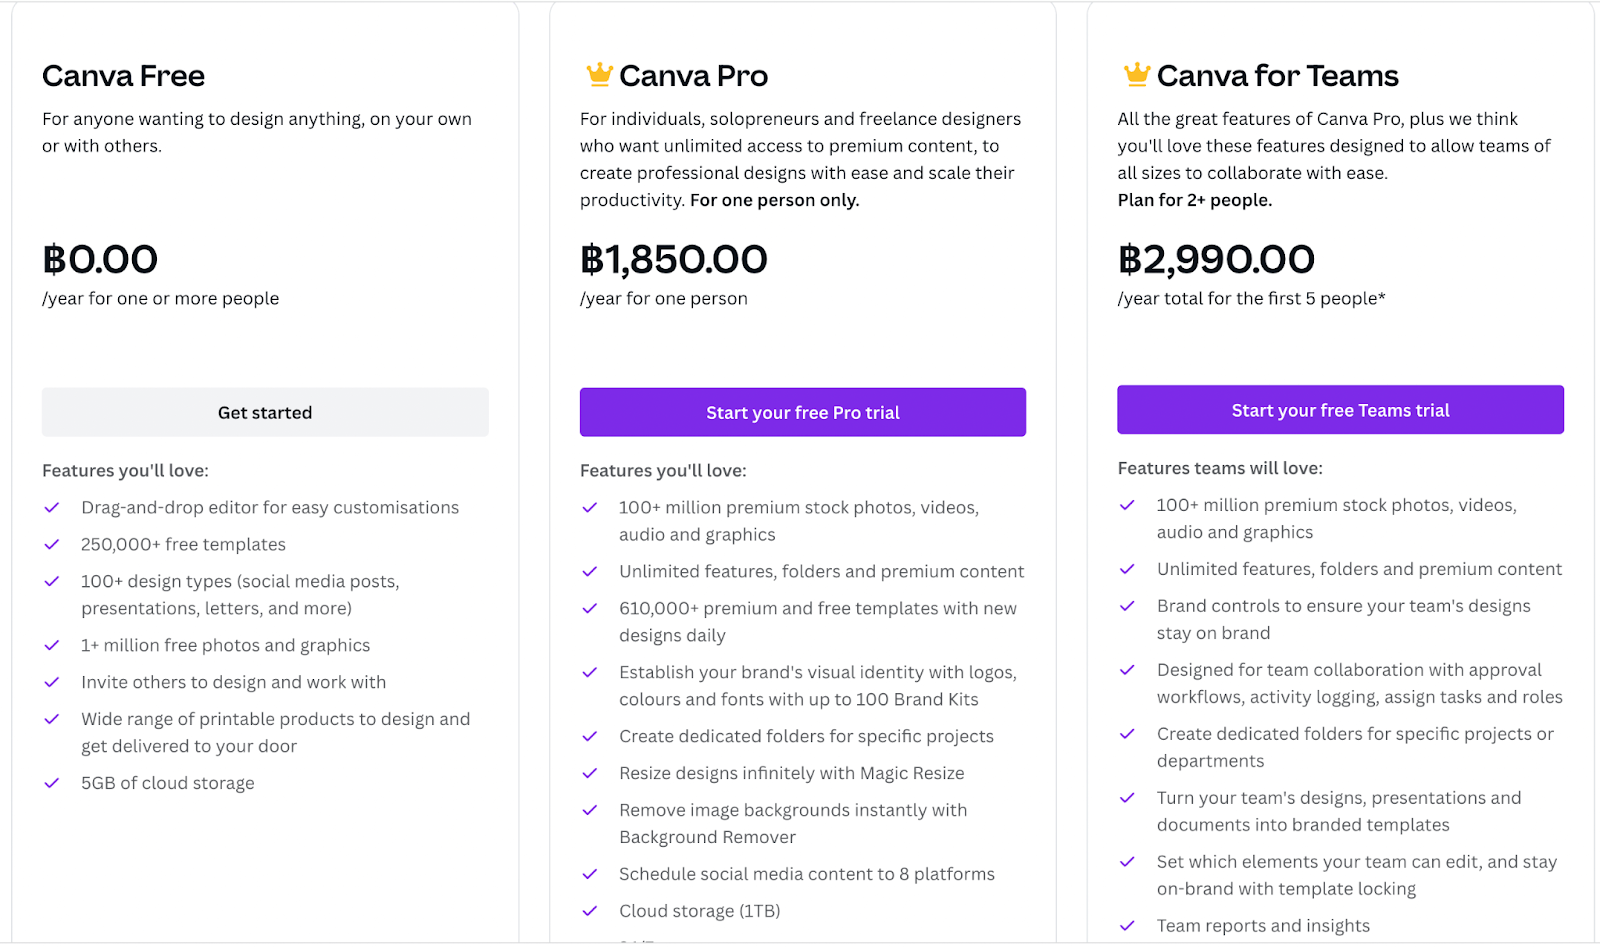Image resolution: width=1600 pixels, height=947 pixels.
Task: Select the Canva Pro plan heading
Action: 693,75
